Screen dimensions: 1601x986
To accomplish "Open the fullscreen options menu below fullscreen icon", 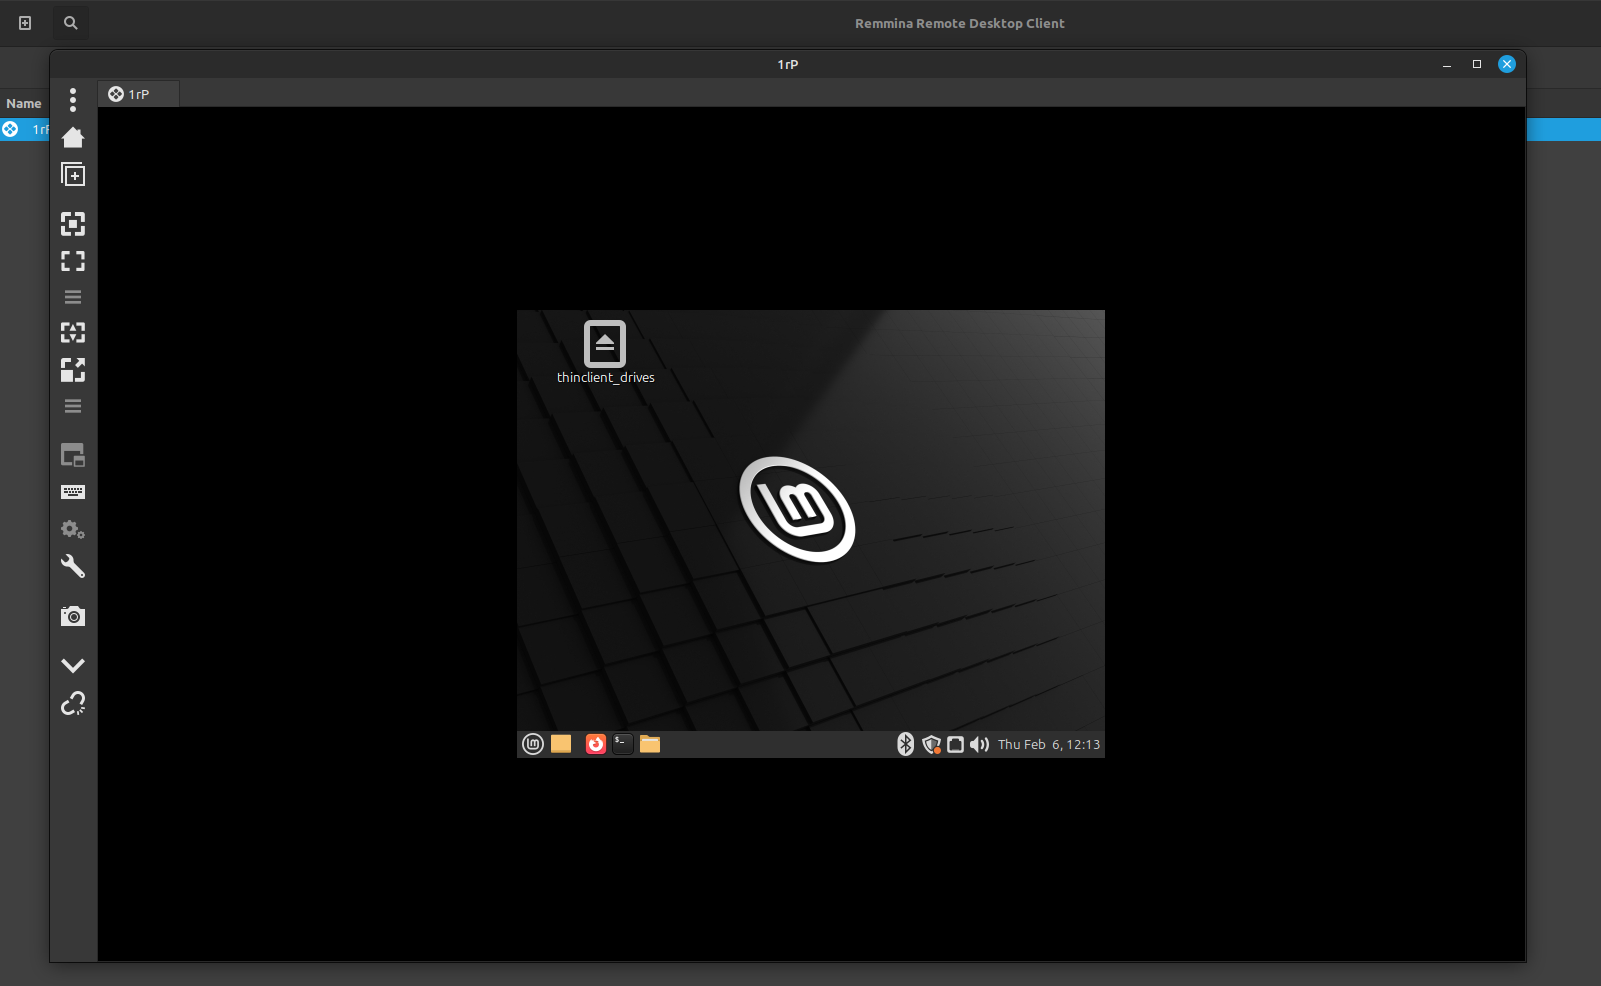I will tap(73, 297).
